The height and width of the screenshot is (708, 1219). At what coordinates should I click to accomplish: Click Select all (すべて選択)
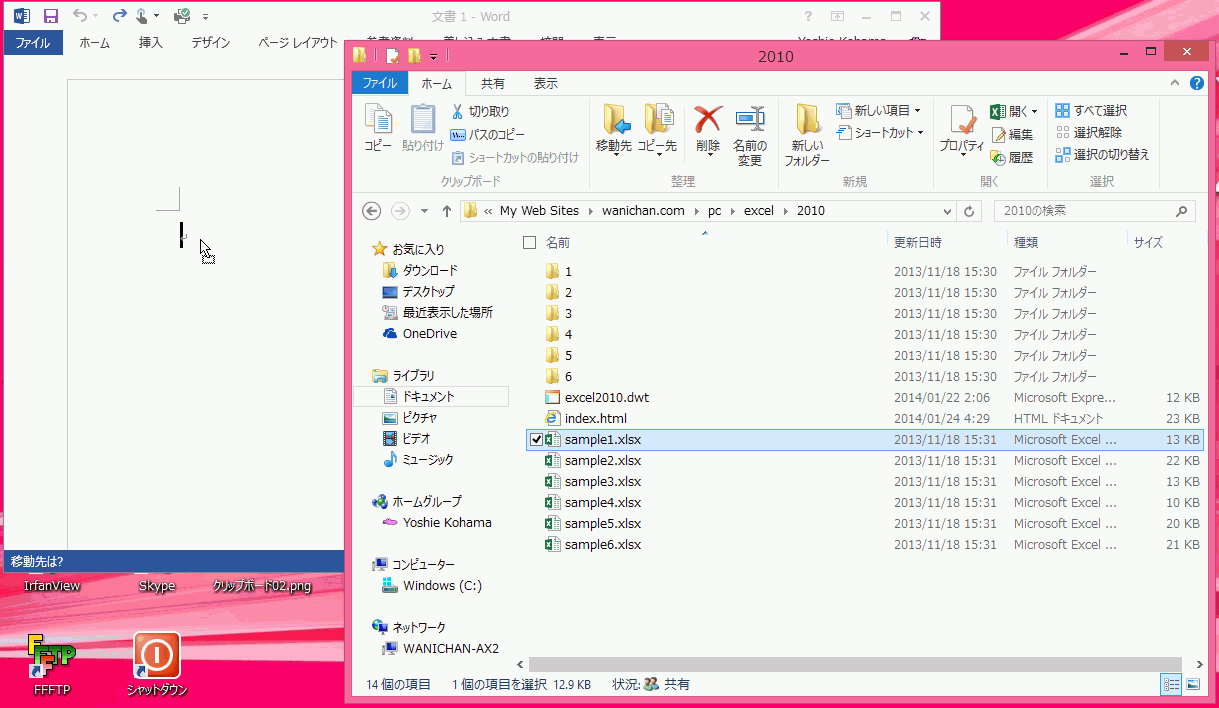[x=1091, y=111]
